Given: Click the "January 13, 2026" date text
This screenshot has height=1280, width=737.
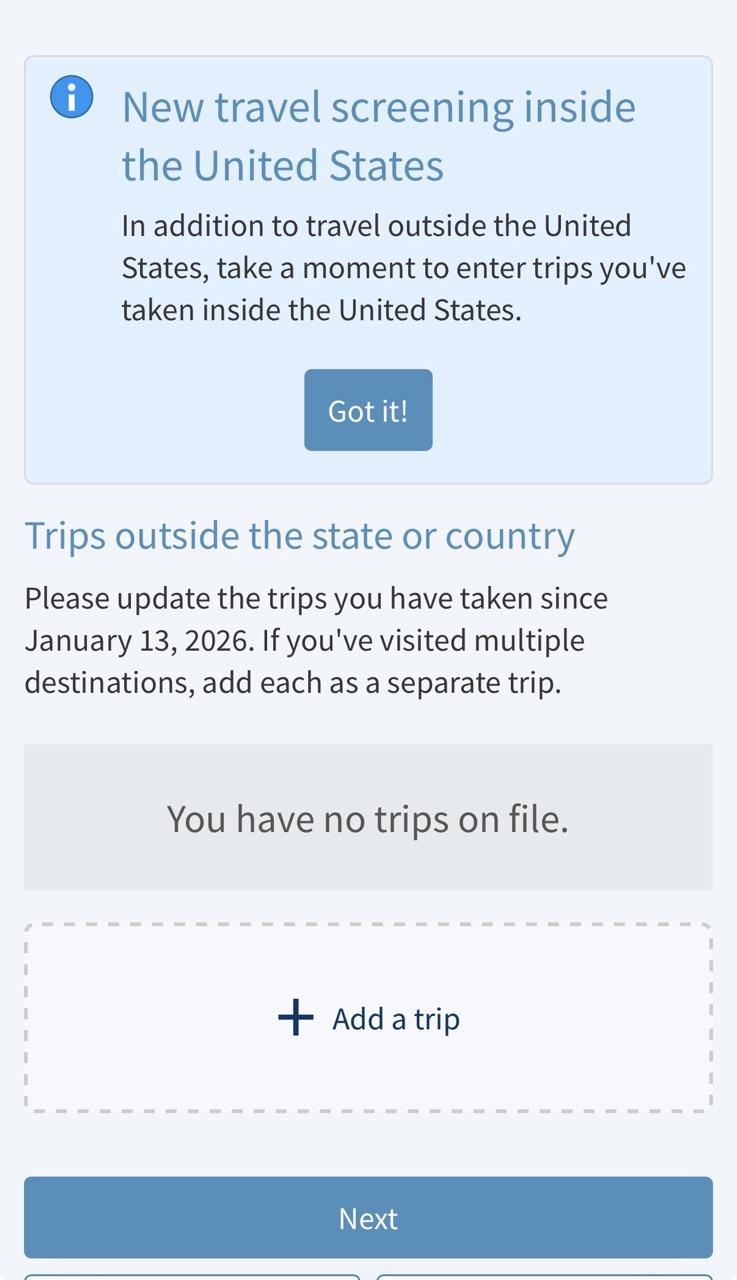Looking at the screenshot, I should coord(138,640).
